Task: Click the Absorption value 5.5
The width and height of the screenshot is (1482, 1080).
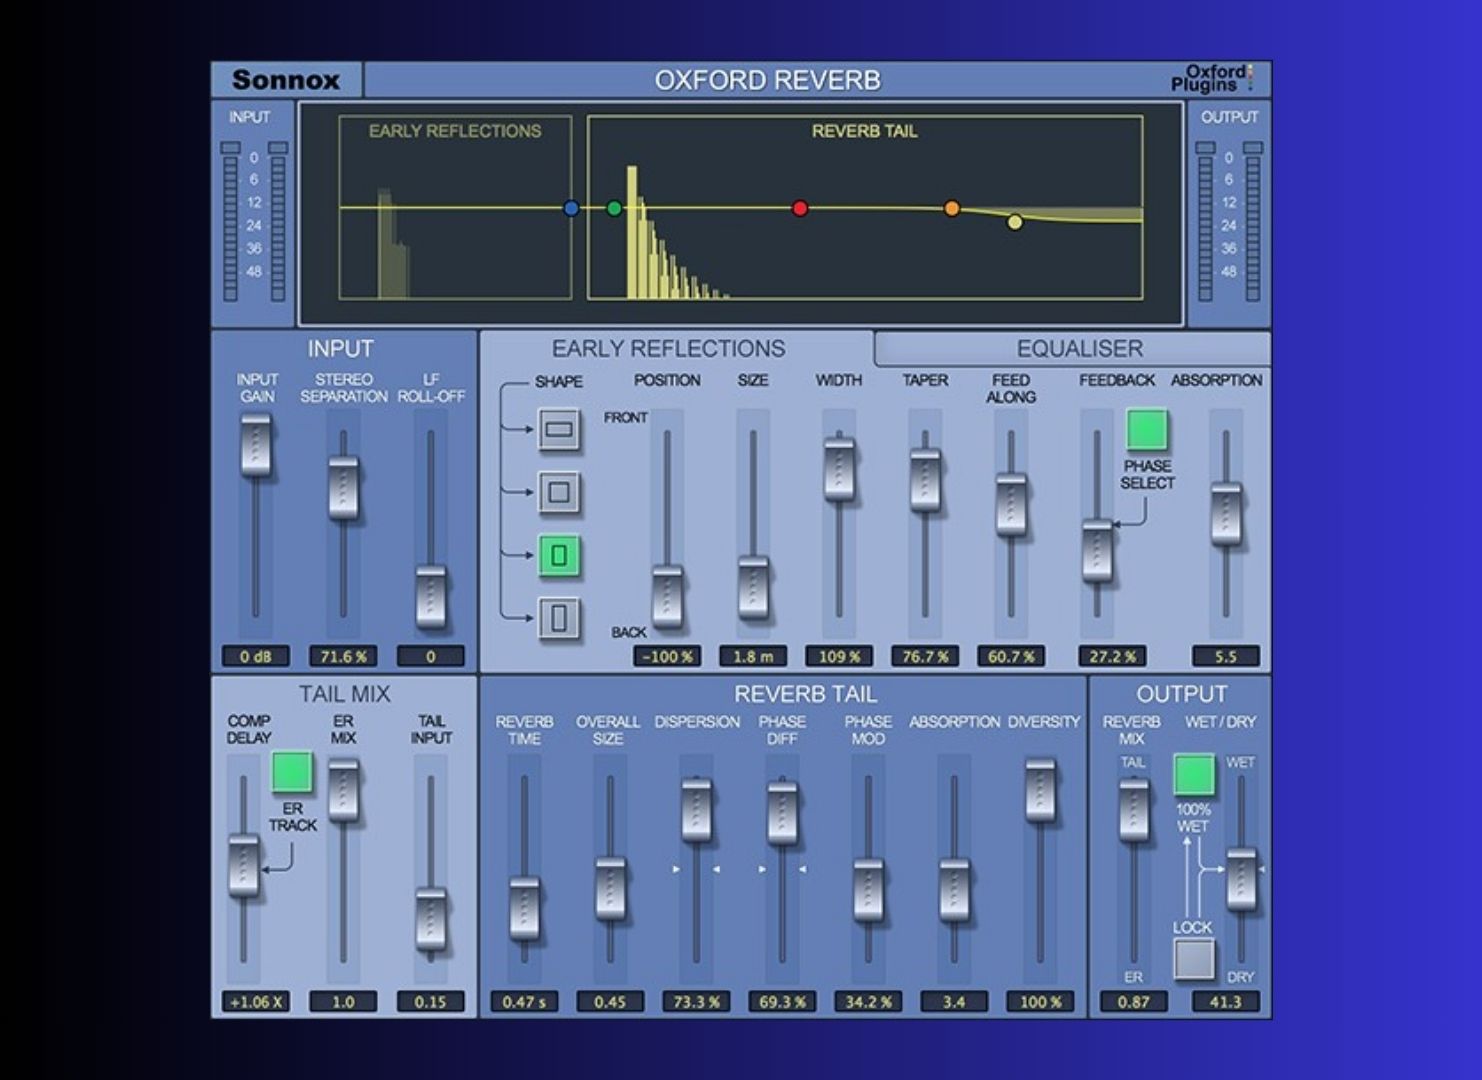Action: point(1226,657)
